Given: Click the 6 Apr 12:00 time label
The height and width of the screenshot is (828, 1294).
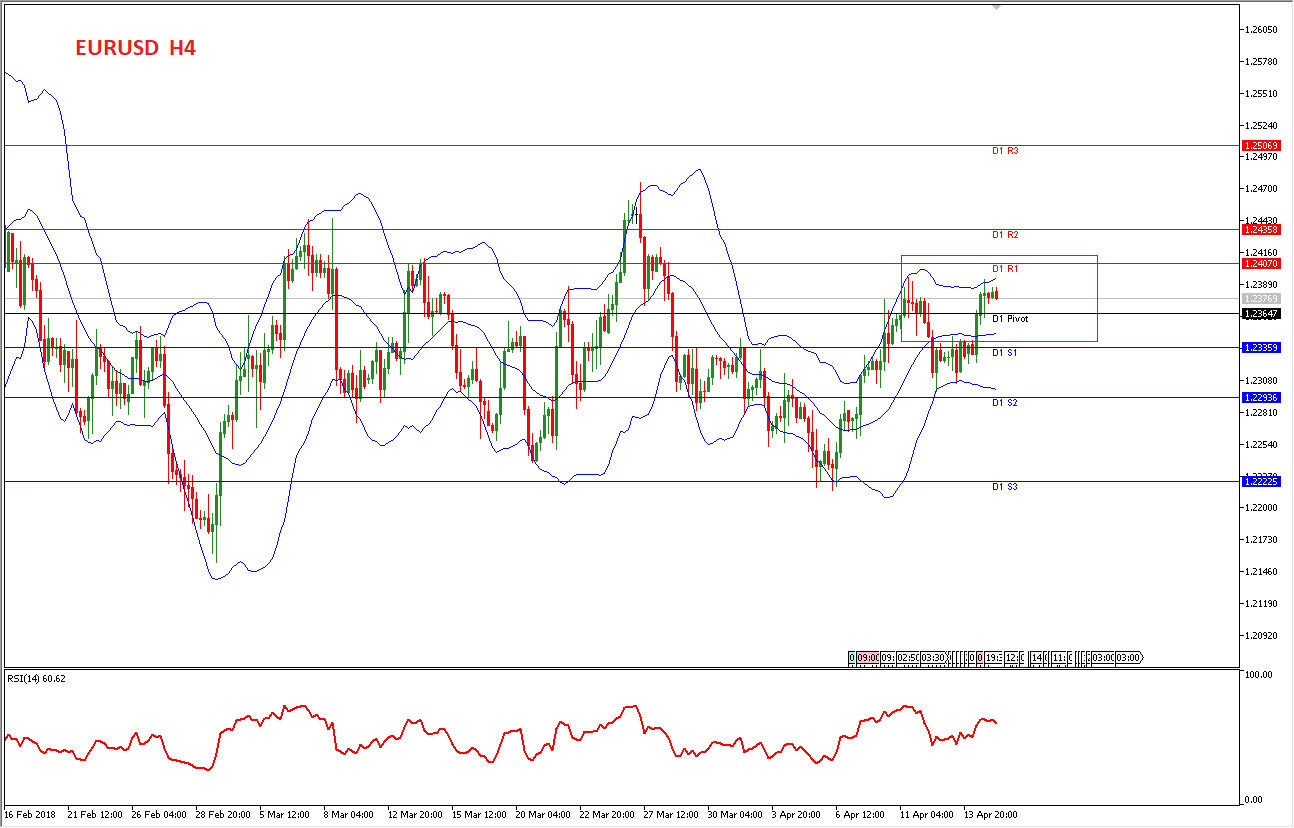Looking at the screenshot, I should [x=861, y=814].
